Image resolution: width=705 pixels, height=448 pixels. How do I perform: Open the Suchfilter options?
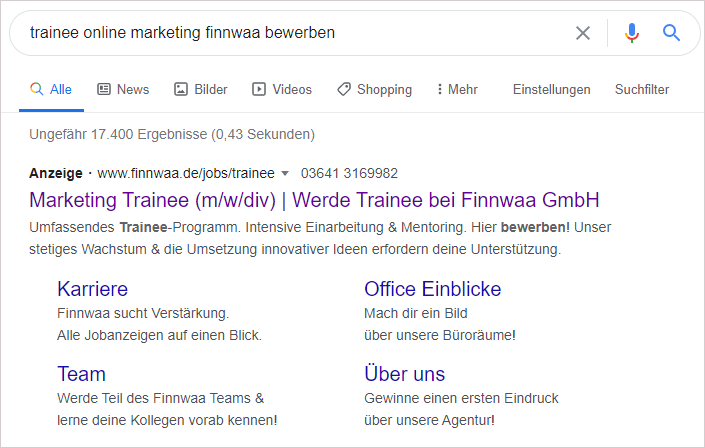click(642, 89)
